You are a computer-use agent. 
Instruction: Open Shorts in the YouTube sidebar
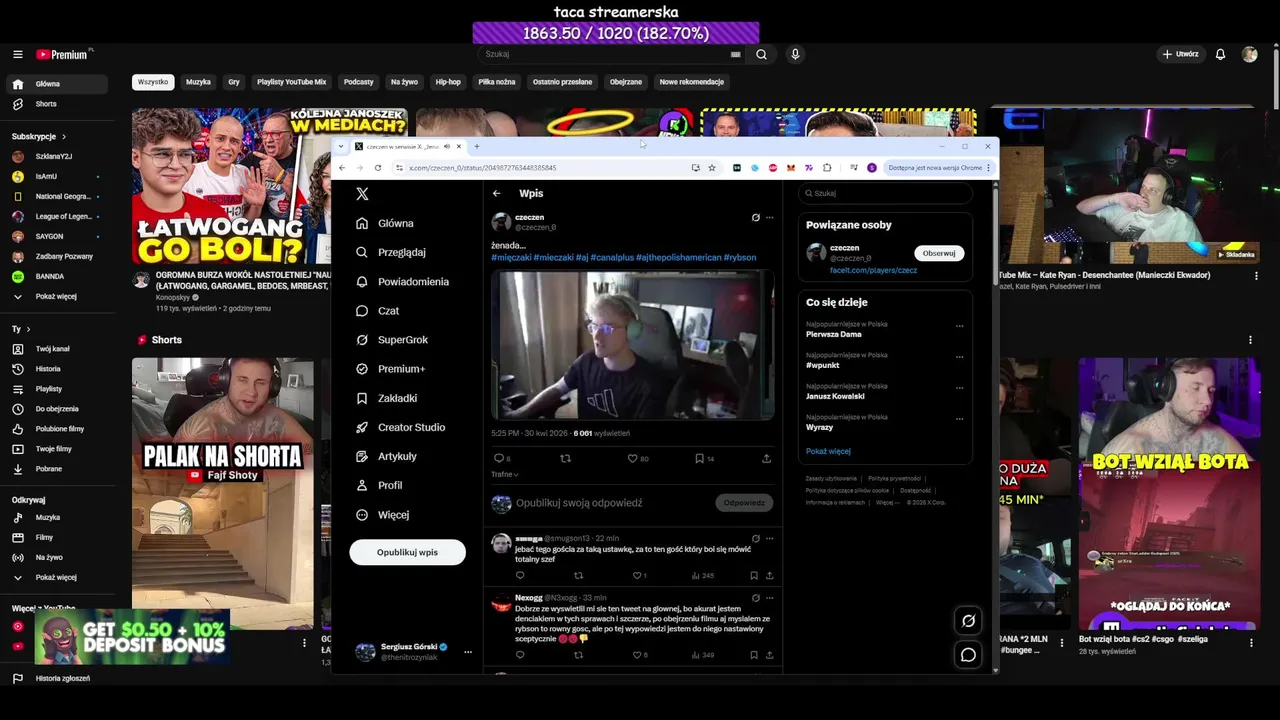click(57, 104)
